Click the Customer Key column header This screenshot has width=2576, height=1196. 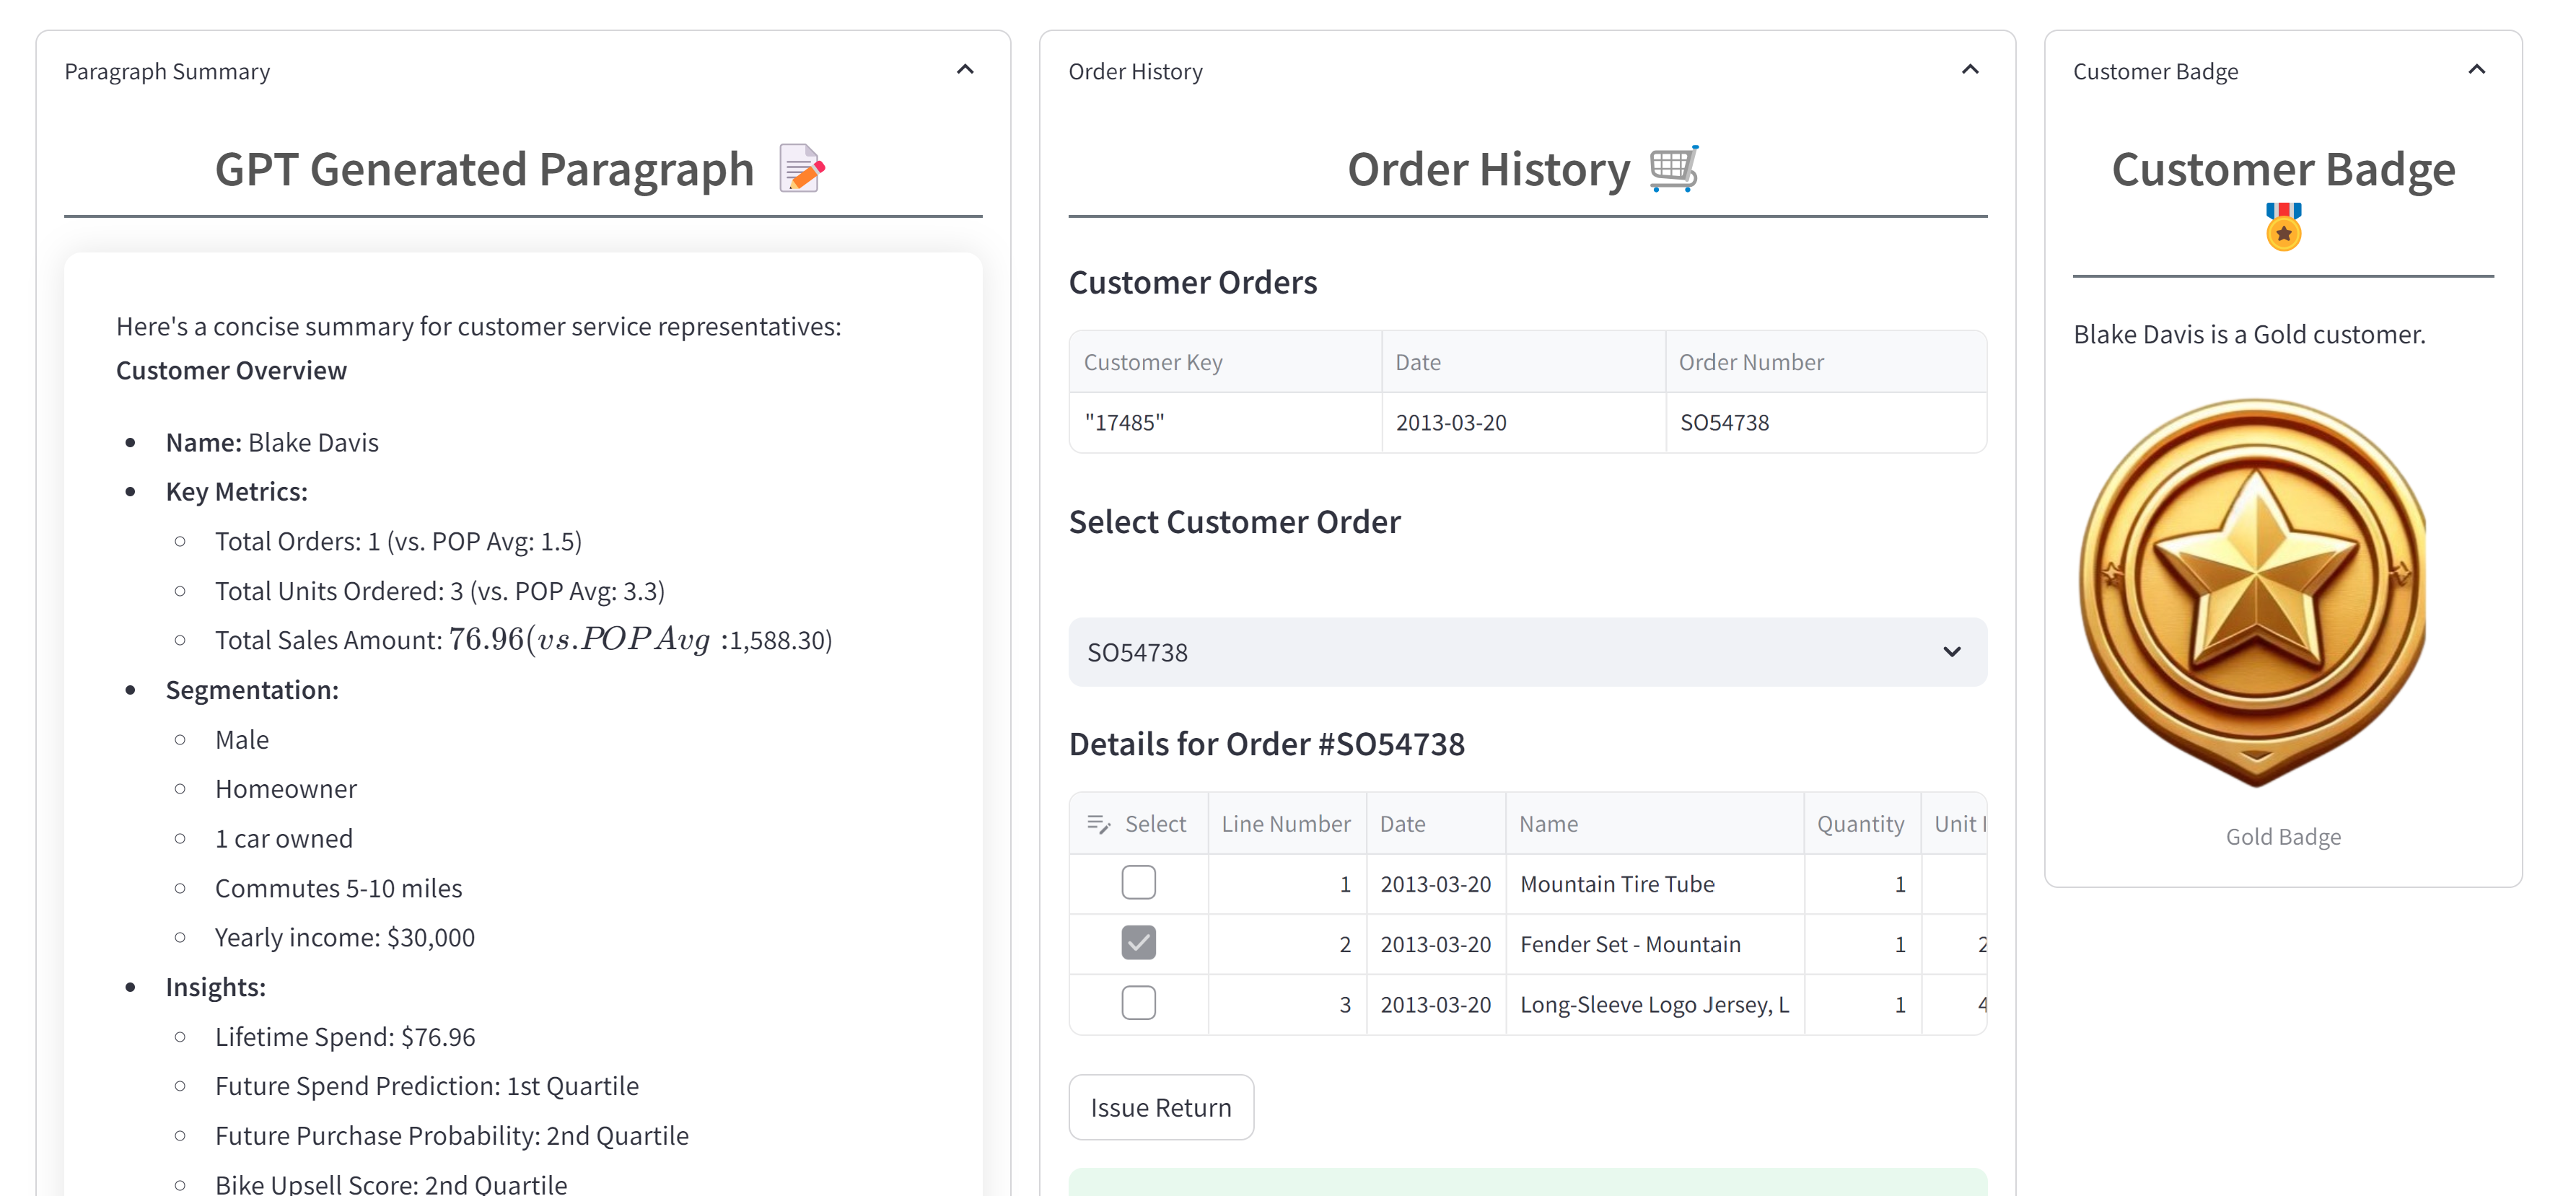tap(1152, 362)
